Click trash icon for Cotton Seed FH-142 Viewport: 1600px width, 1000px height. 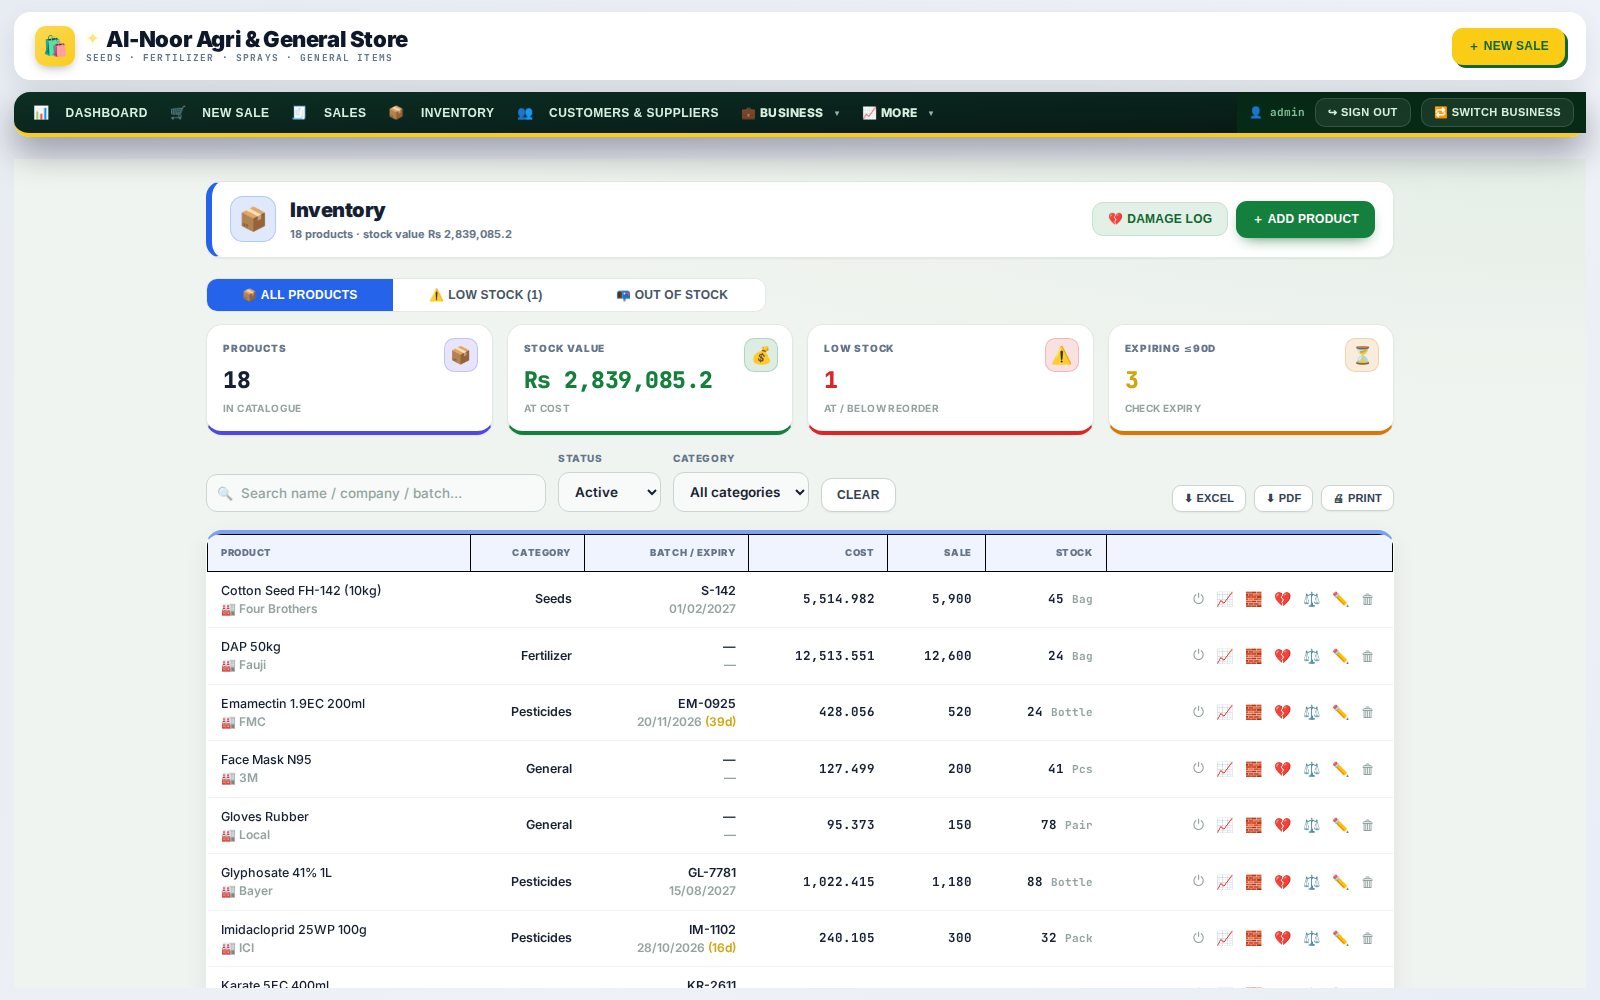coord(1368,599)
